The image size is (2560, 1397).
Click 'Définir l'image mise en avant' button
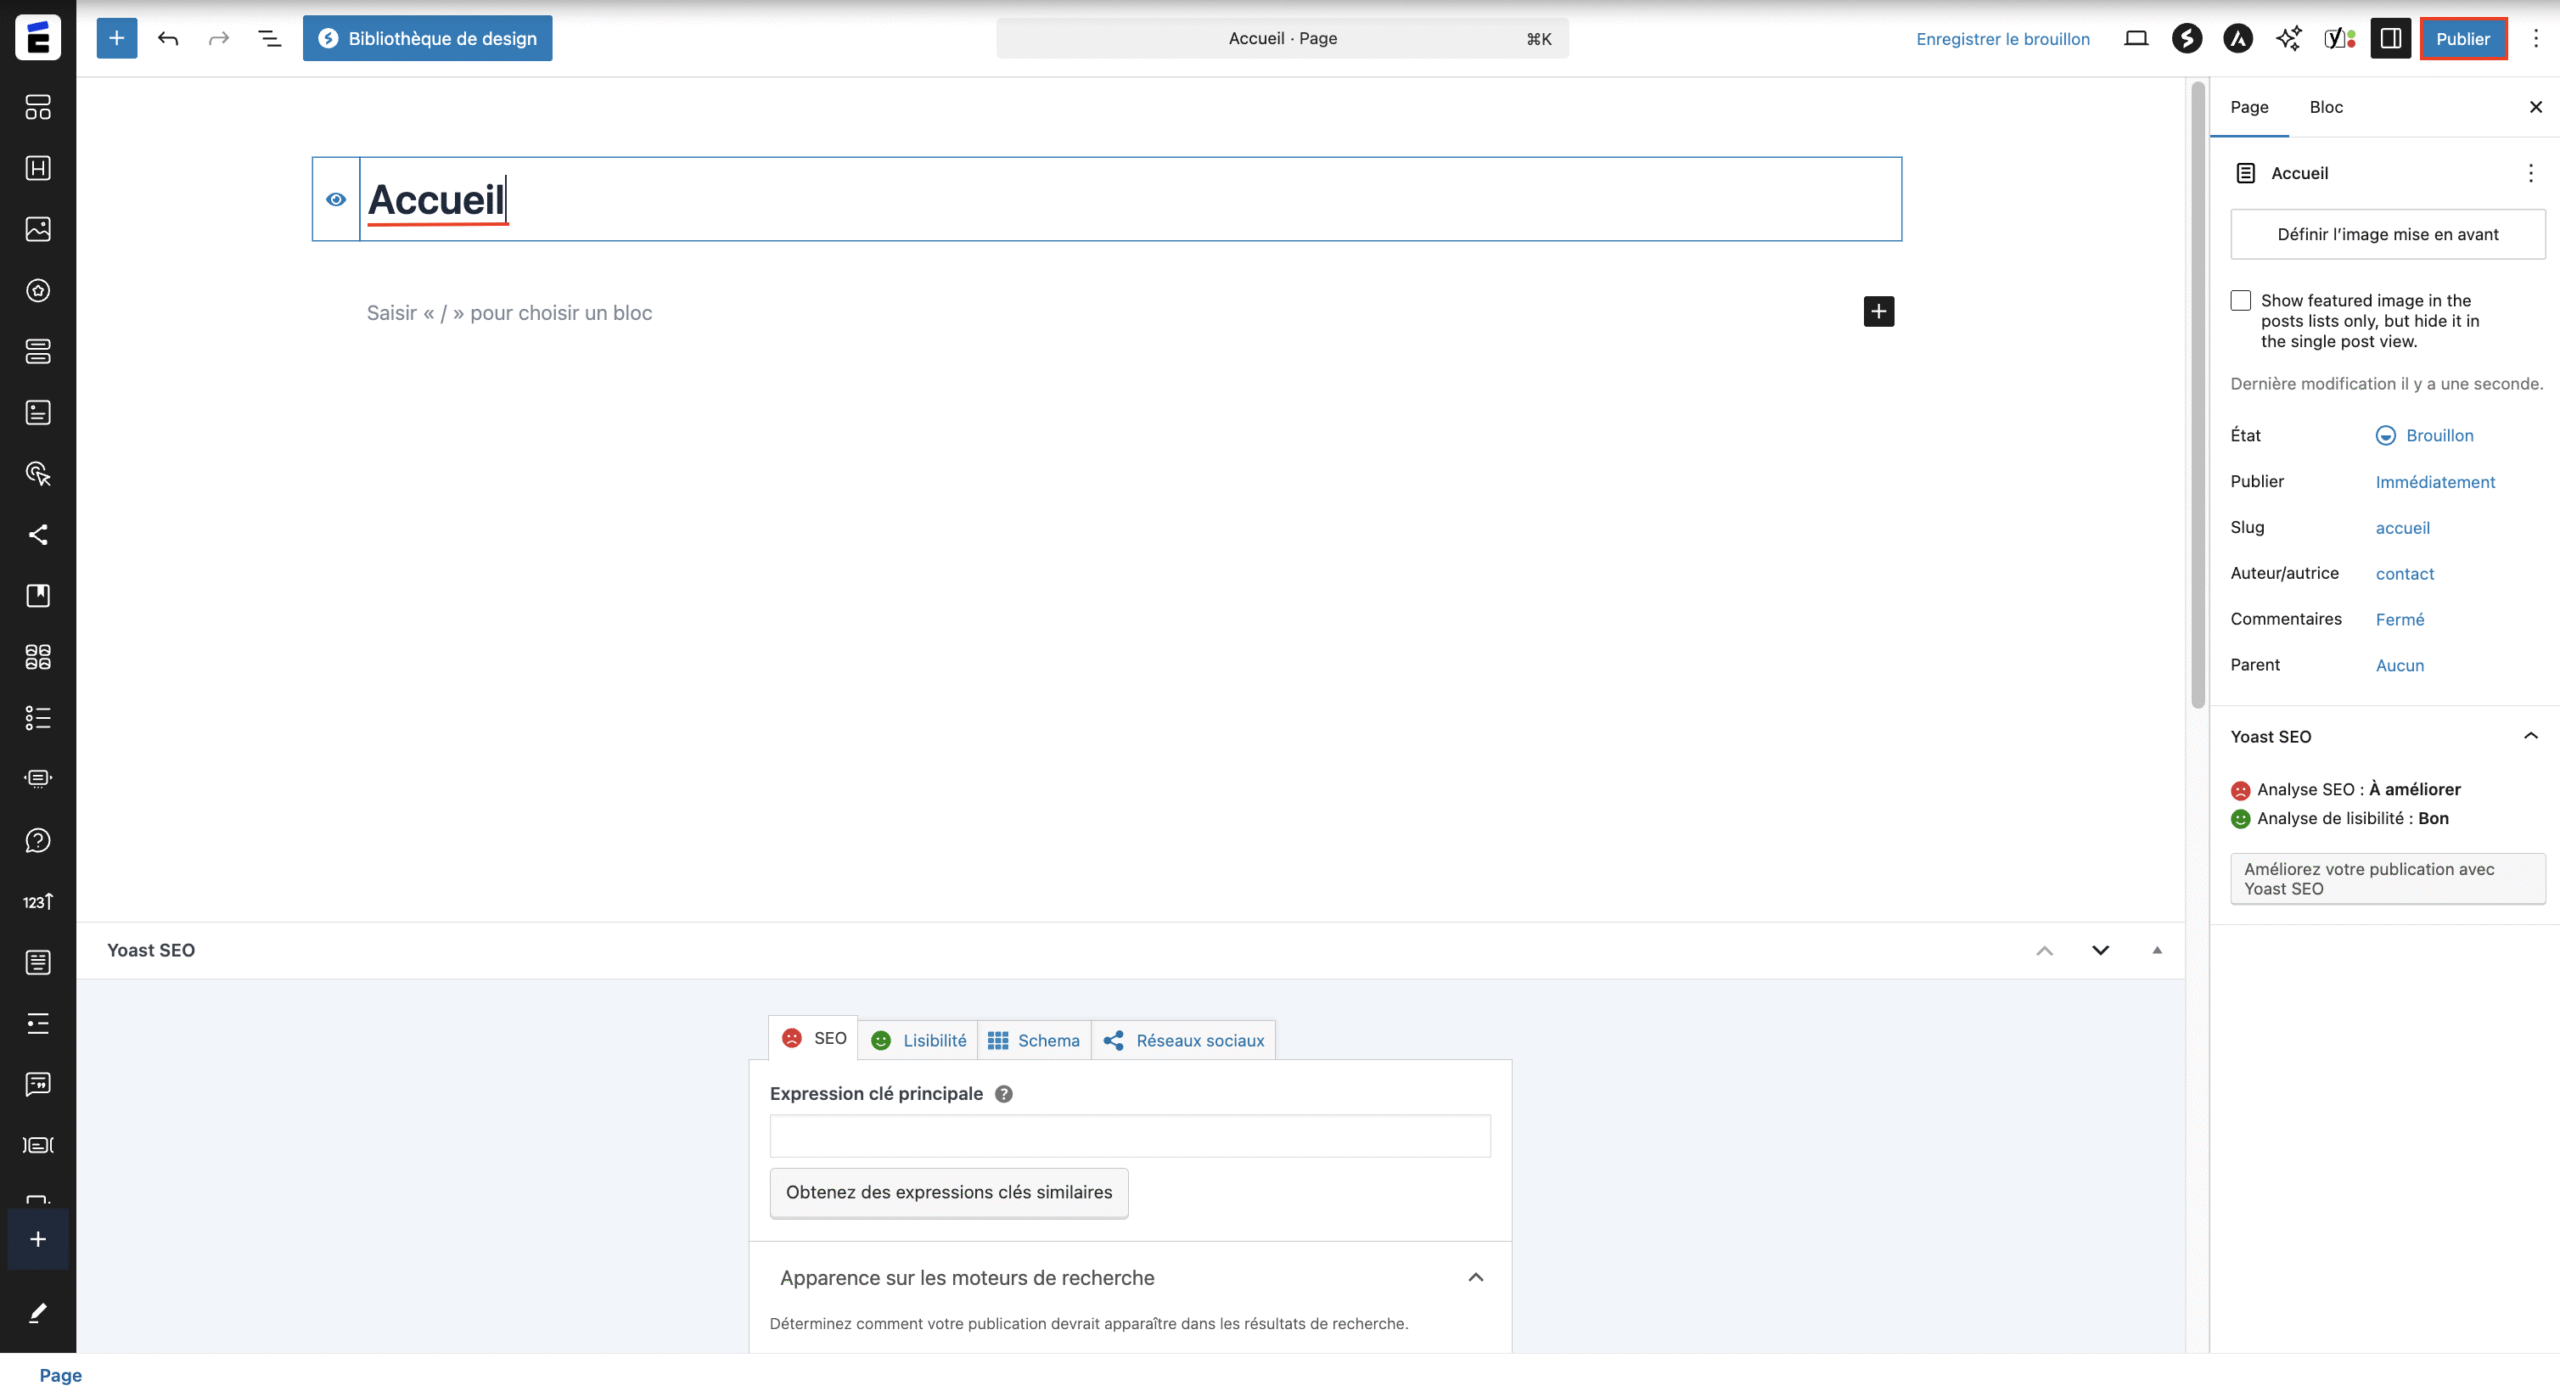click(x=2387, y=234)
